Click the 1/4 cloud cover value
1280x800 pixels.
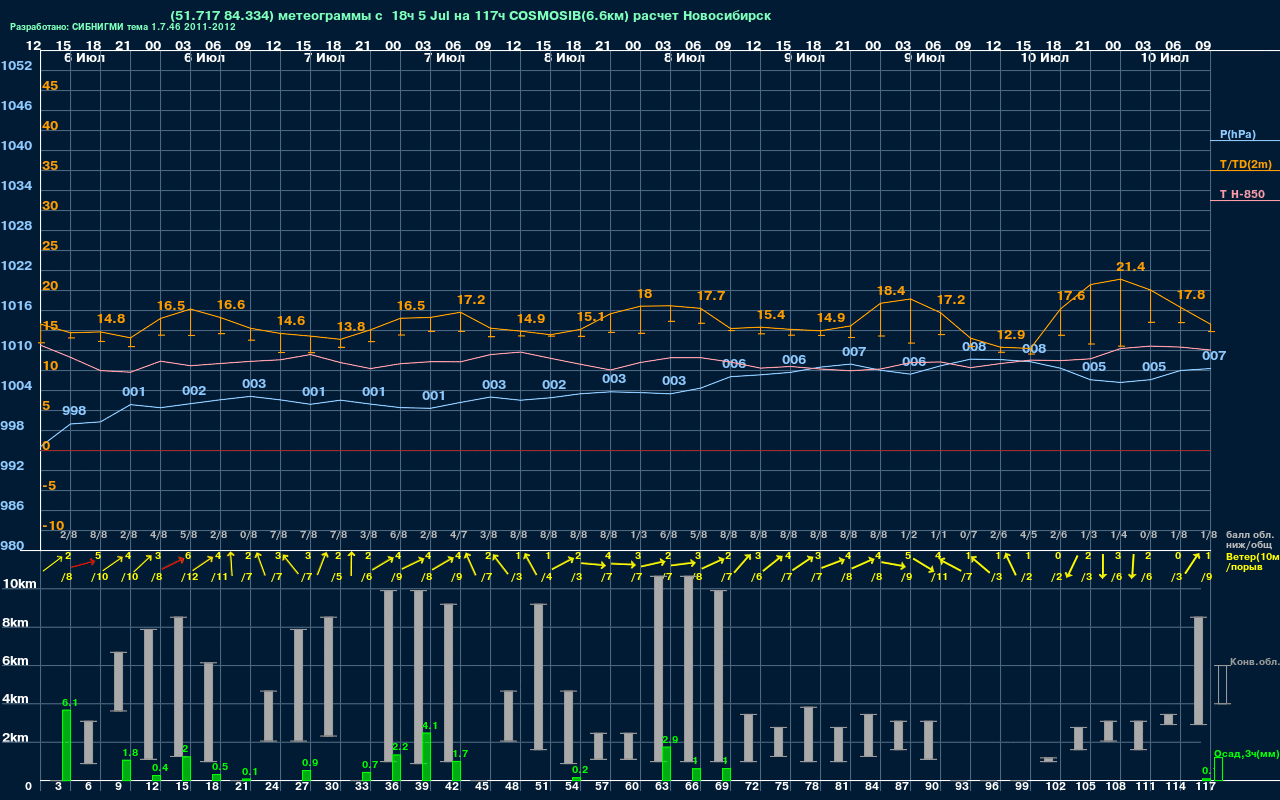tap(1118, 536)
